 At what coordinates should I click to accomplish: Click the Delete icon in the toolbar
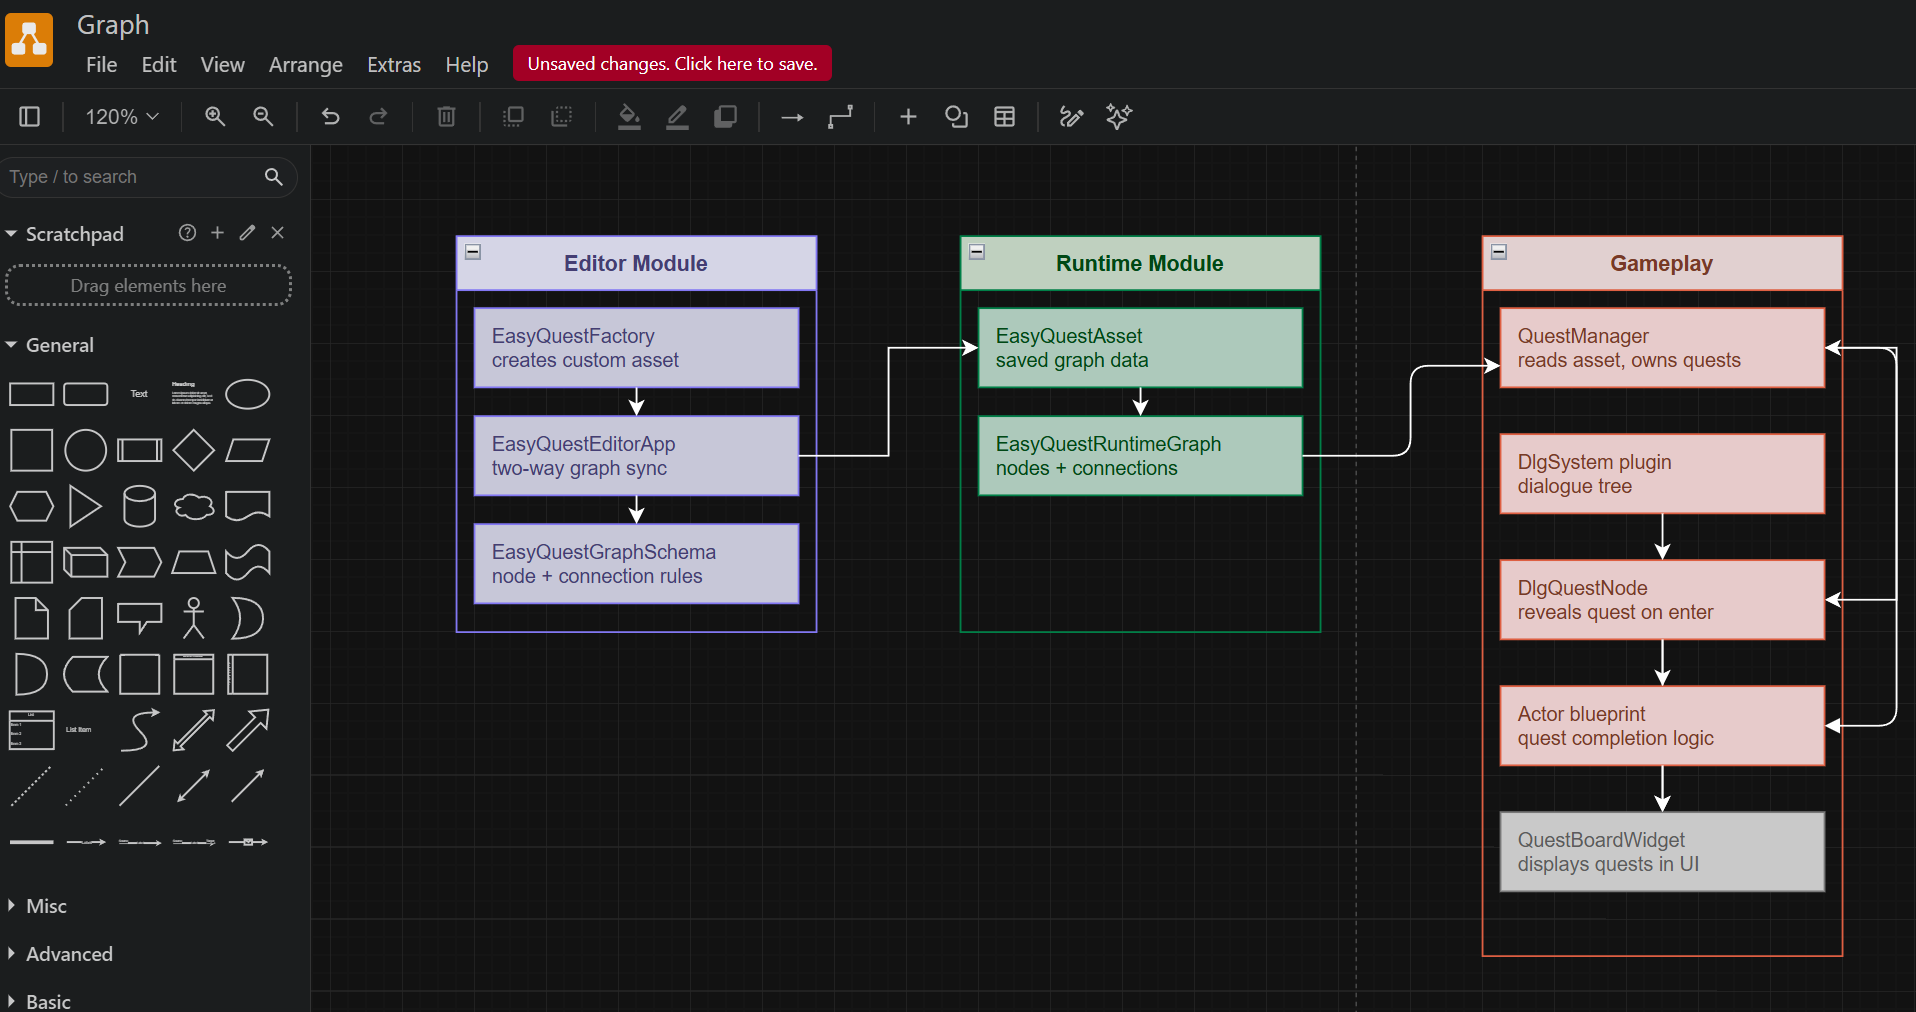[445, 117]
